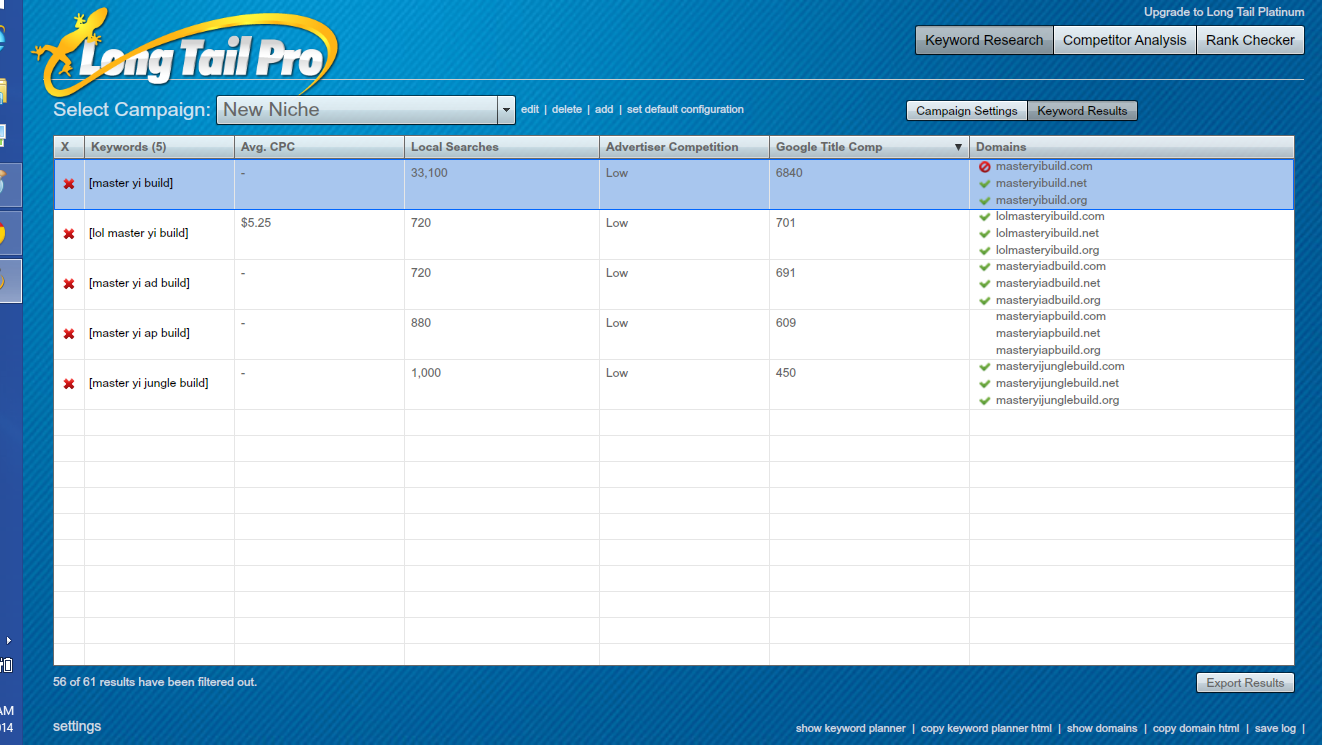Click the 6840 title competition value
The width and height of the screenshot is (1322, 746).
(x=789, y=173)
